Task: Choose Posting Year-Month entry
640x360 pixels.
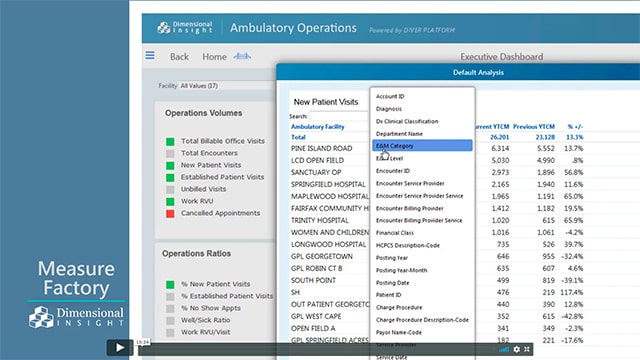Action: click(x=401, y=270)
